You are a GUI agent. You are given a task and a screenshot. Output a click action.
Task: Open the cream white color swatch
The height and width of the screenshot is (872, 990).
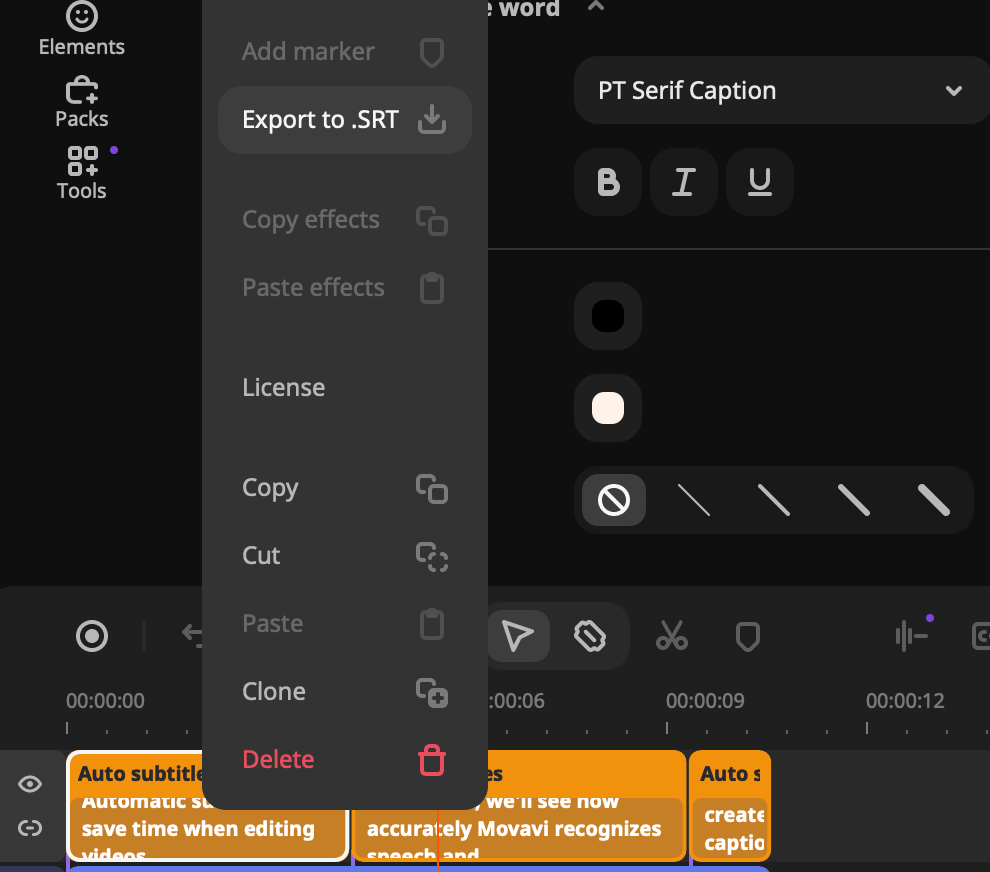(x=608, y=408)
